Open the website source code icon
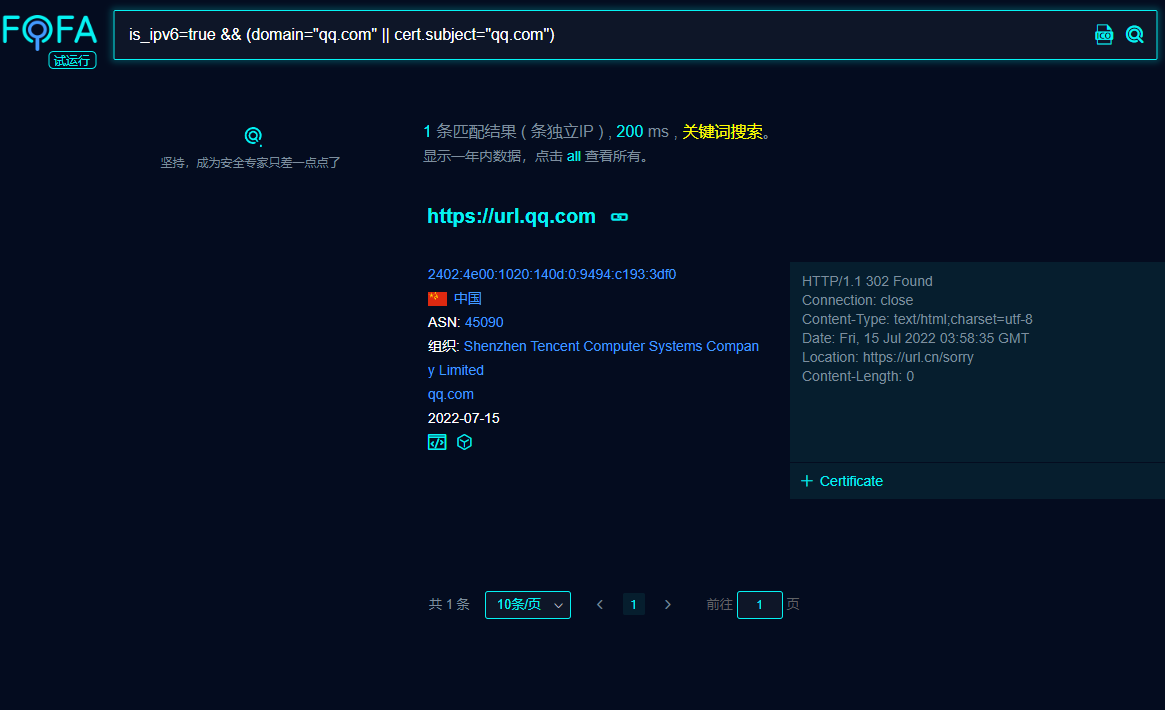The image size is (1165, 710). point(437,443)
